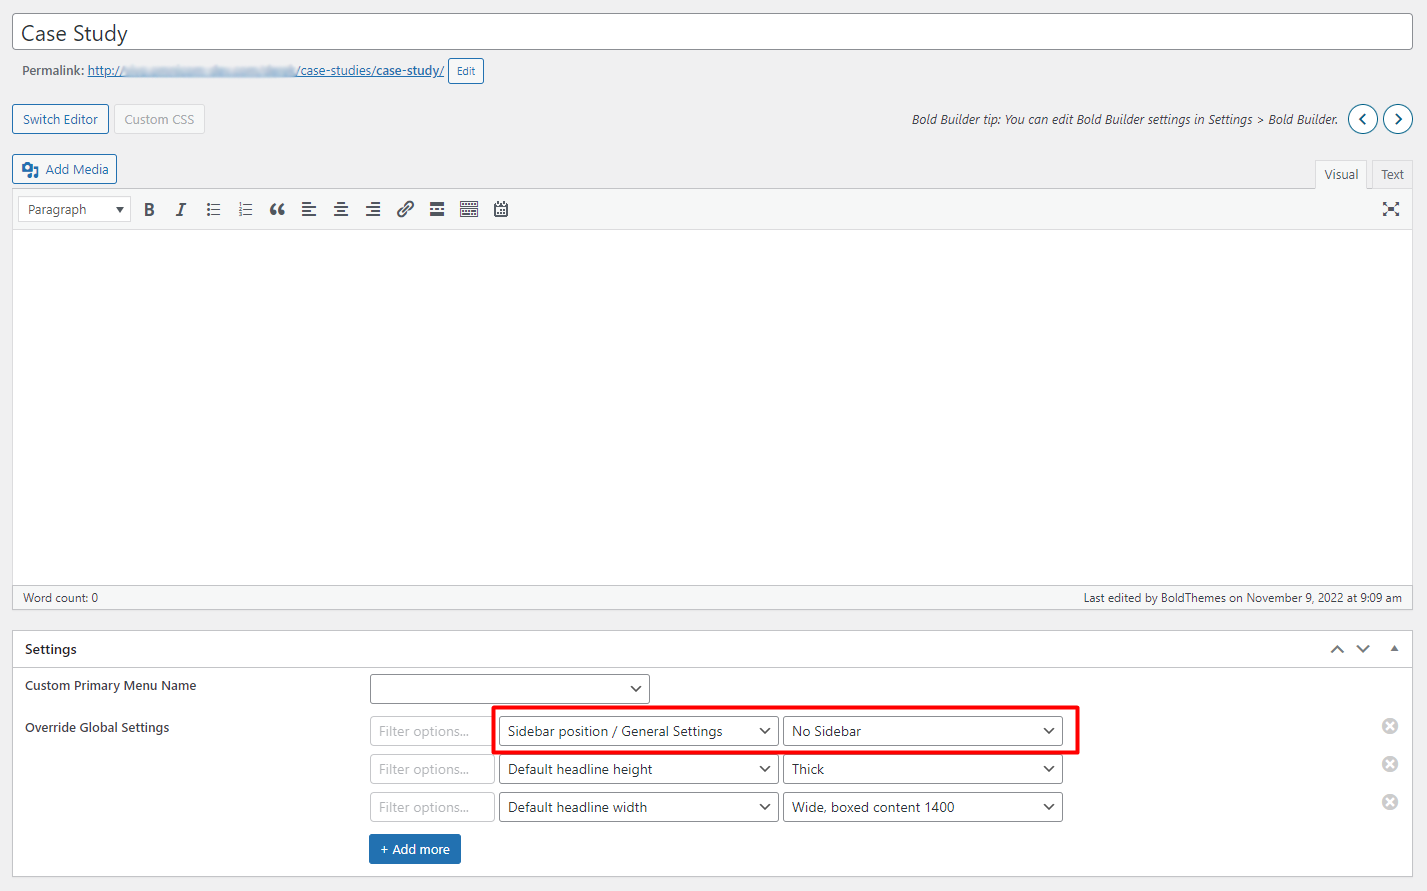Click the calendar icon in the editor toolbar
1427x891 pixels.
pyautogui.click(x=501, y=209)
